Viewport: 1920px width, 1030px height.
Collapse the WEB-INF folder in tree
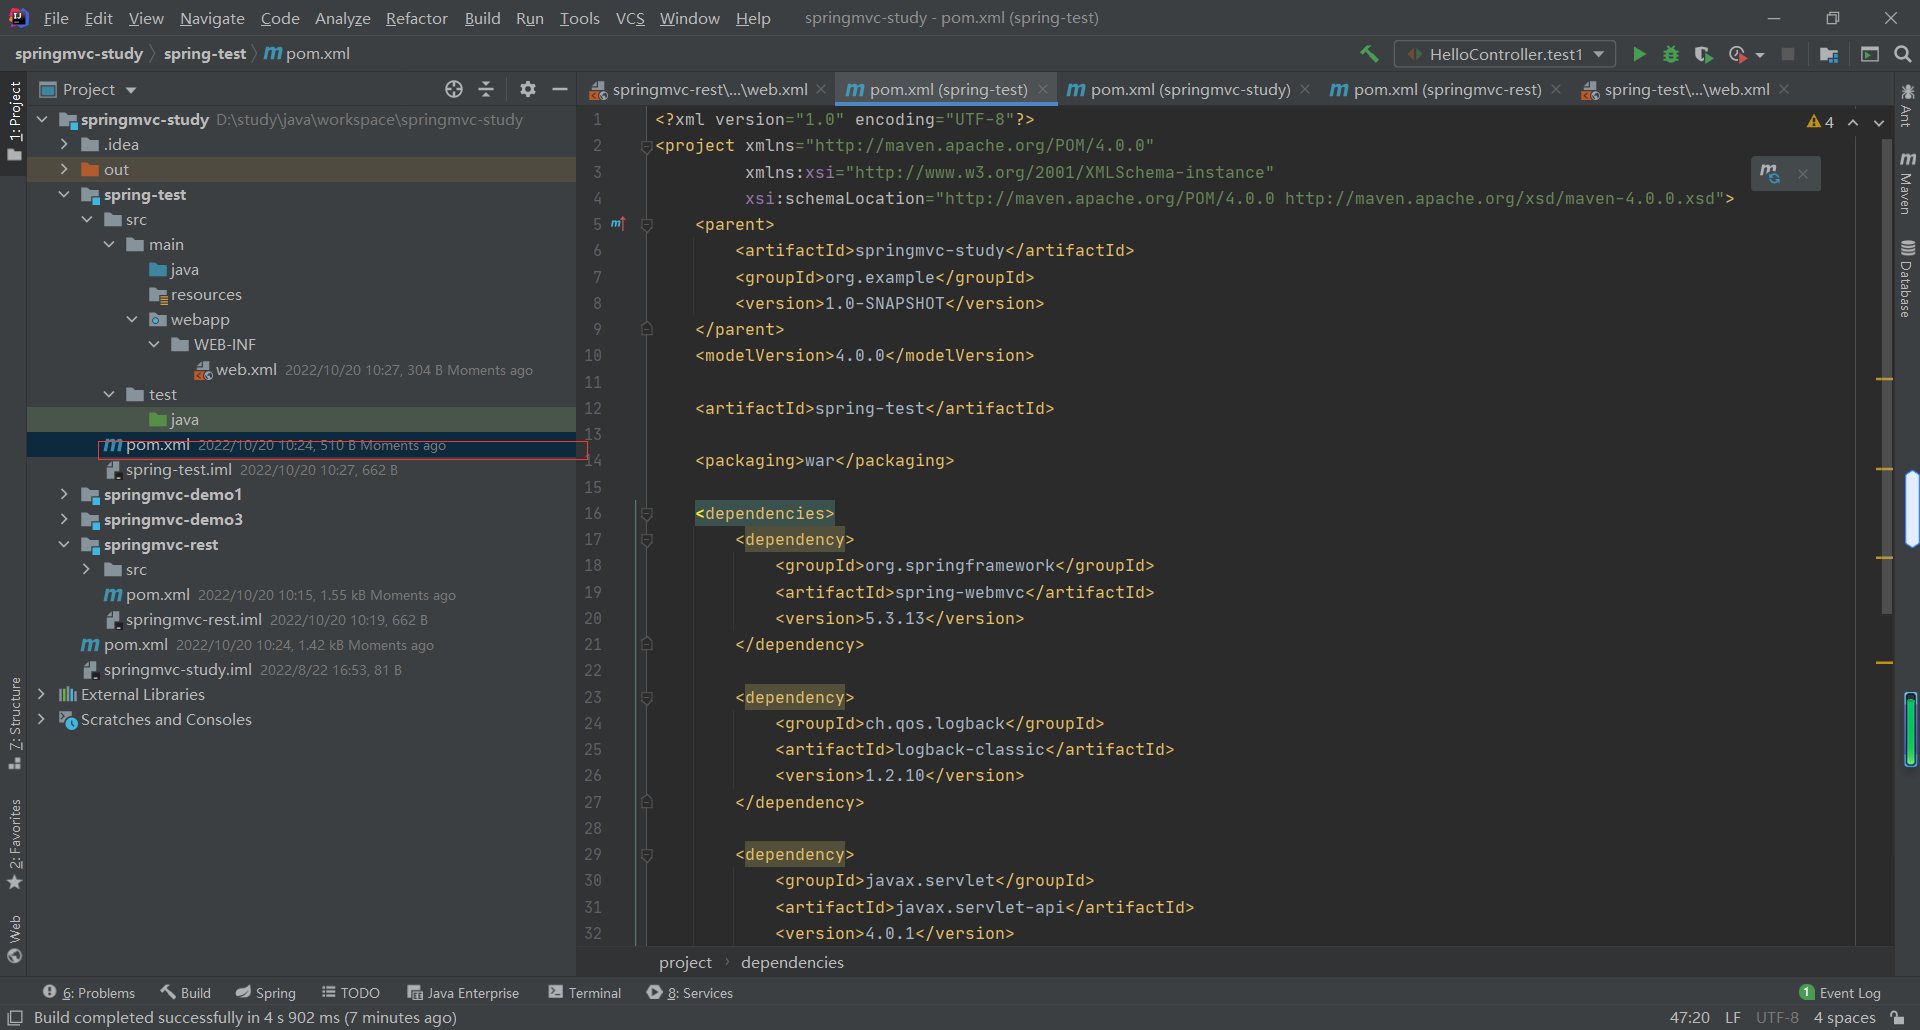(154, 344)
